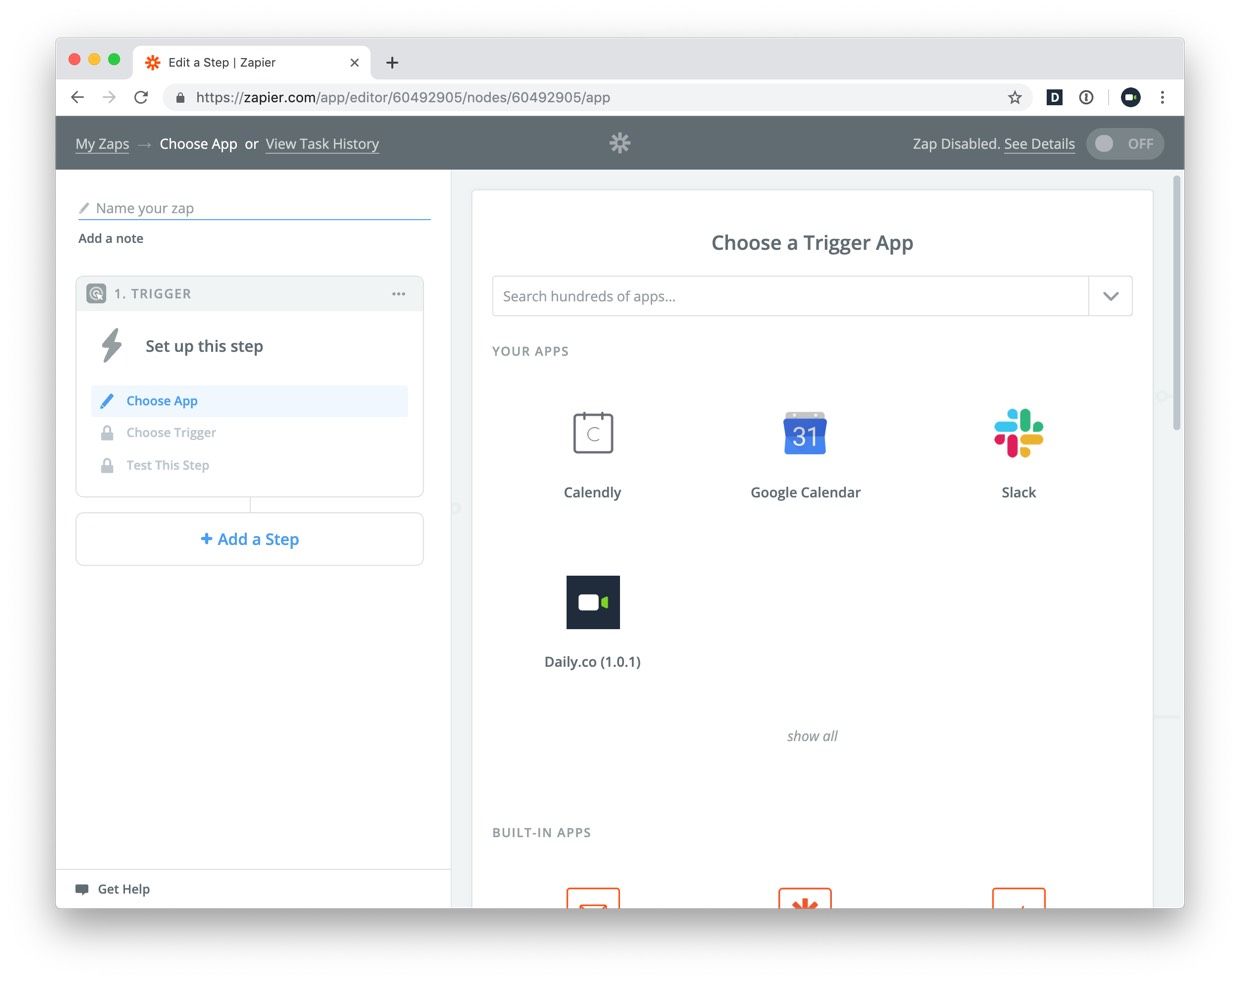
Task: Select the Daily.co video camera icon
Action: pyautogui.click(x=593, y=602)
